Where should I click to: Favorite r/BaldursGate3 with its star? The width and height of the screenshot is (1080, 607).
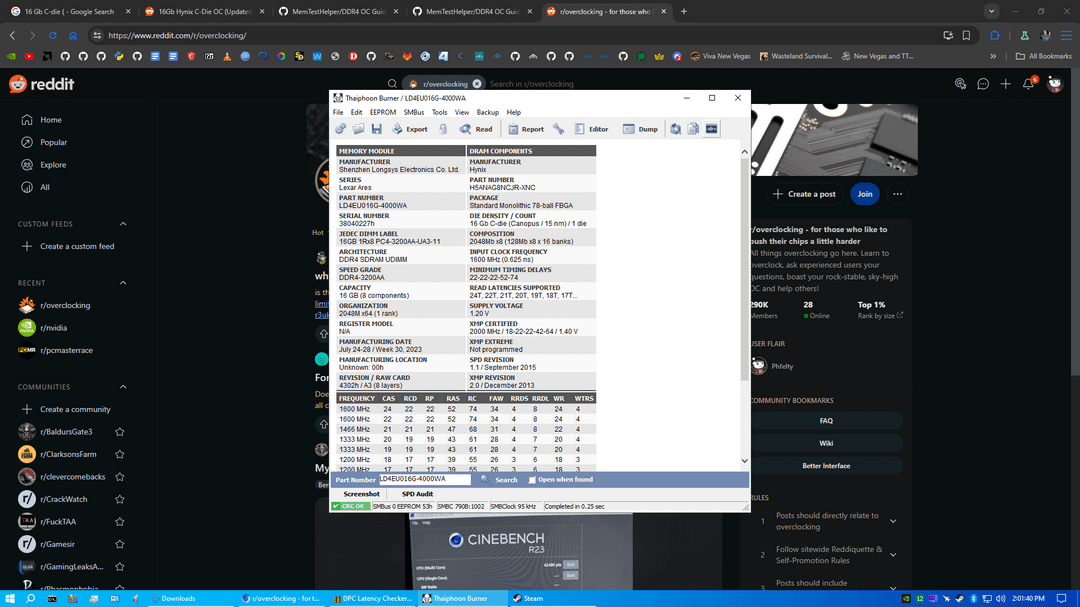120,432
